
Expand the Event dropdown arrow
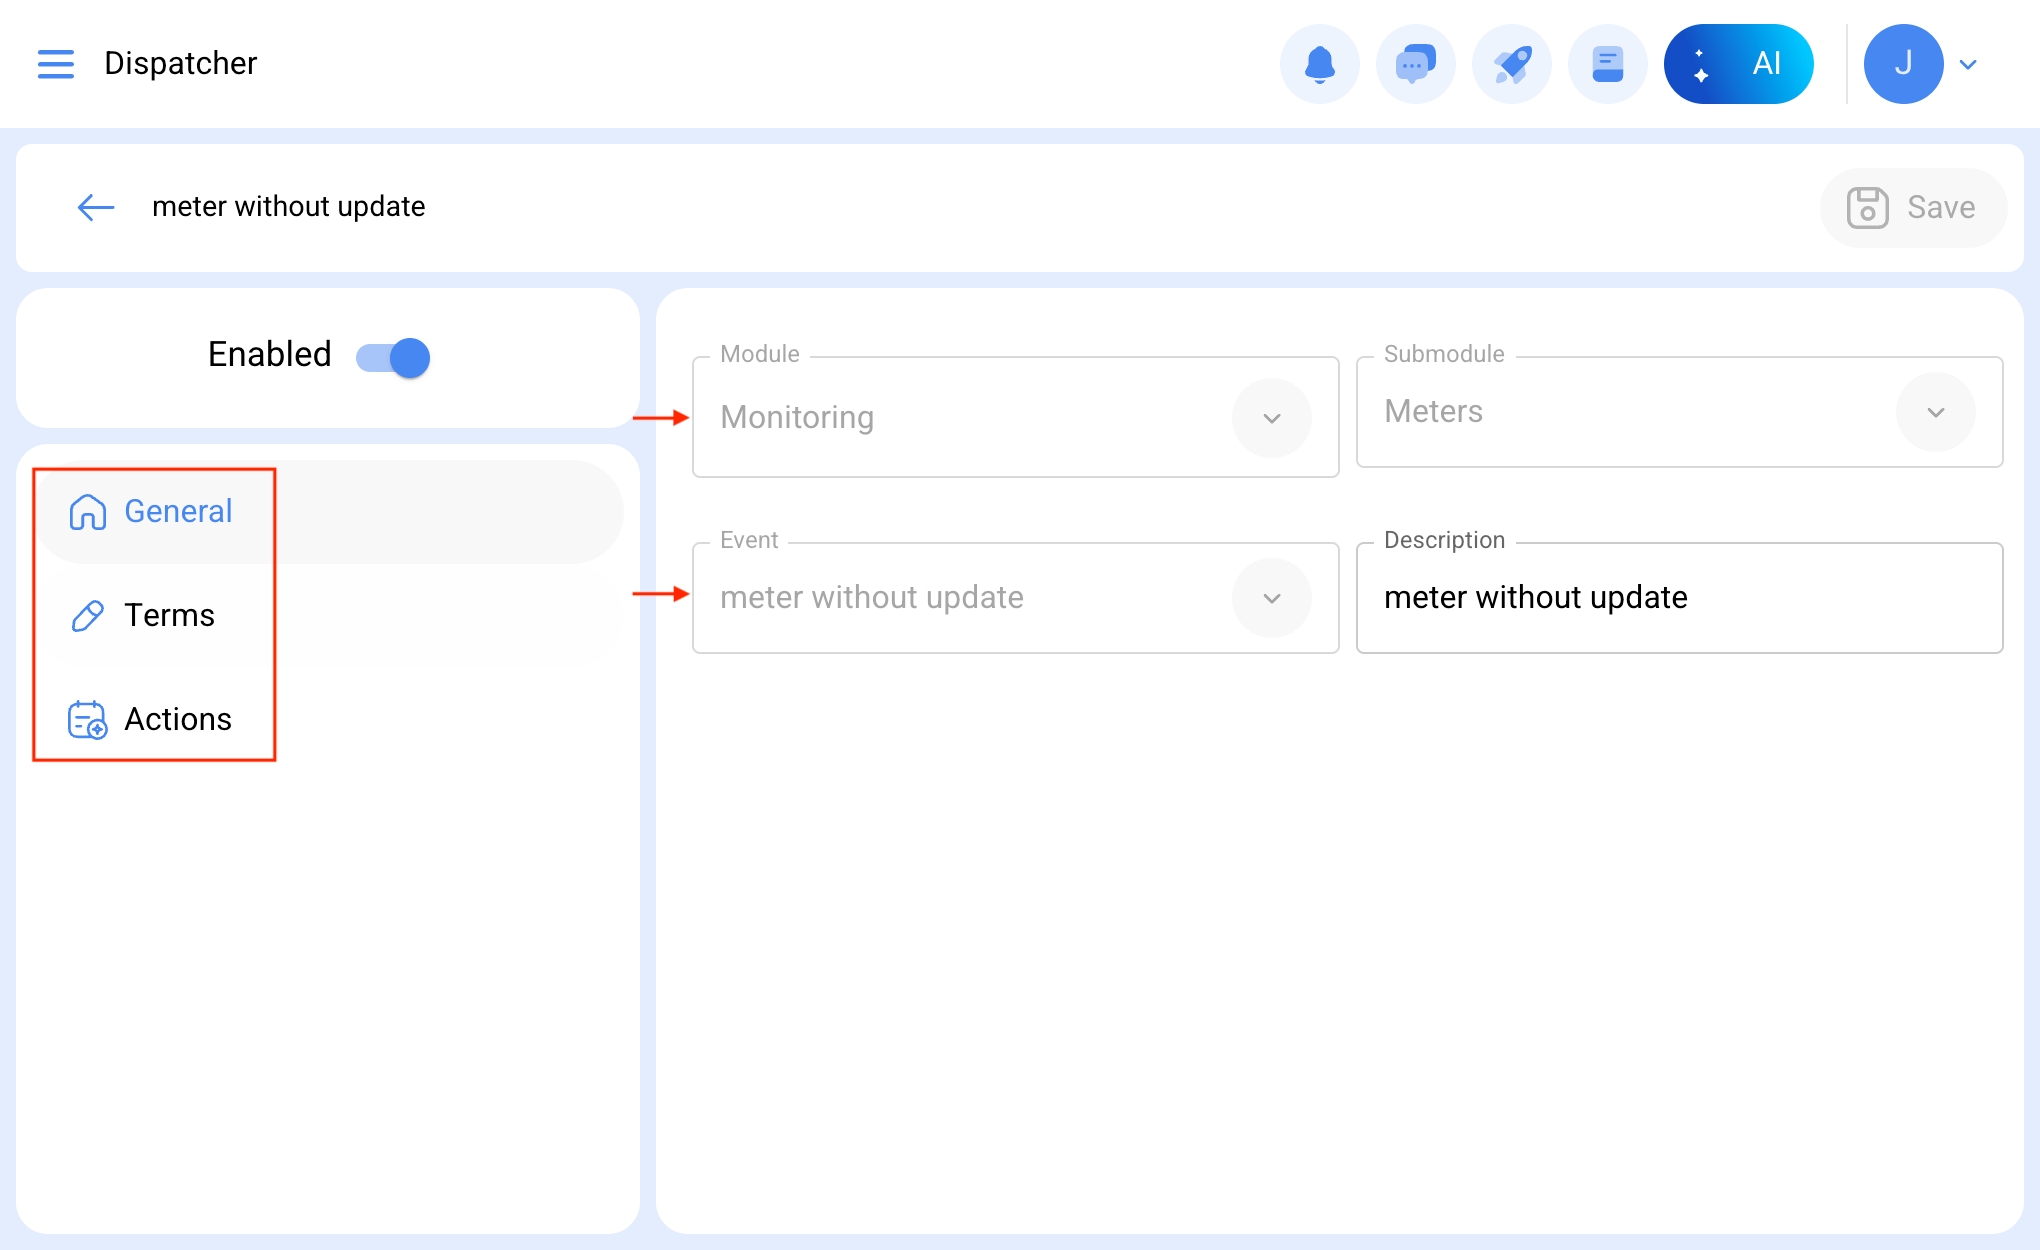(1272, 598)
